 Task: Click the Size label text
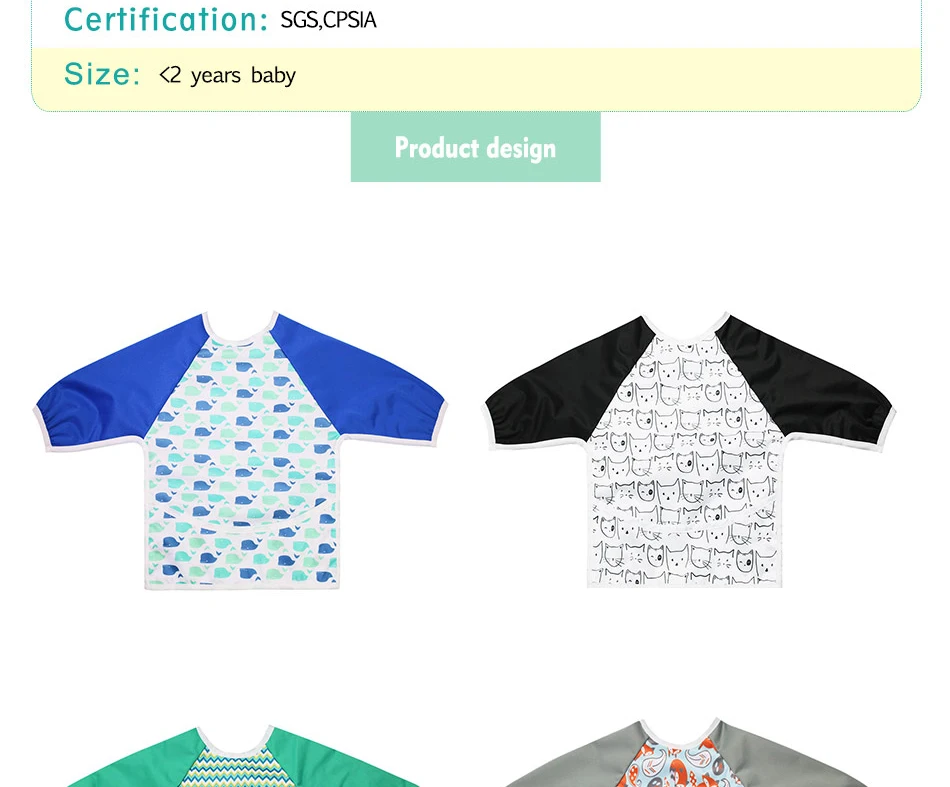[x=102, y=75]
